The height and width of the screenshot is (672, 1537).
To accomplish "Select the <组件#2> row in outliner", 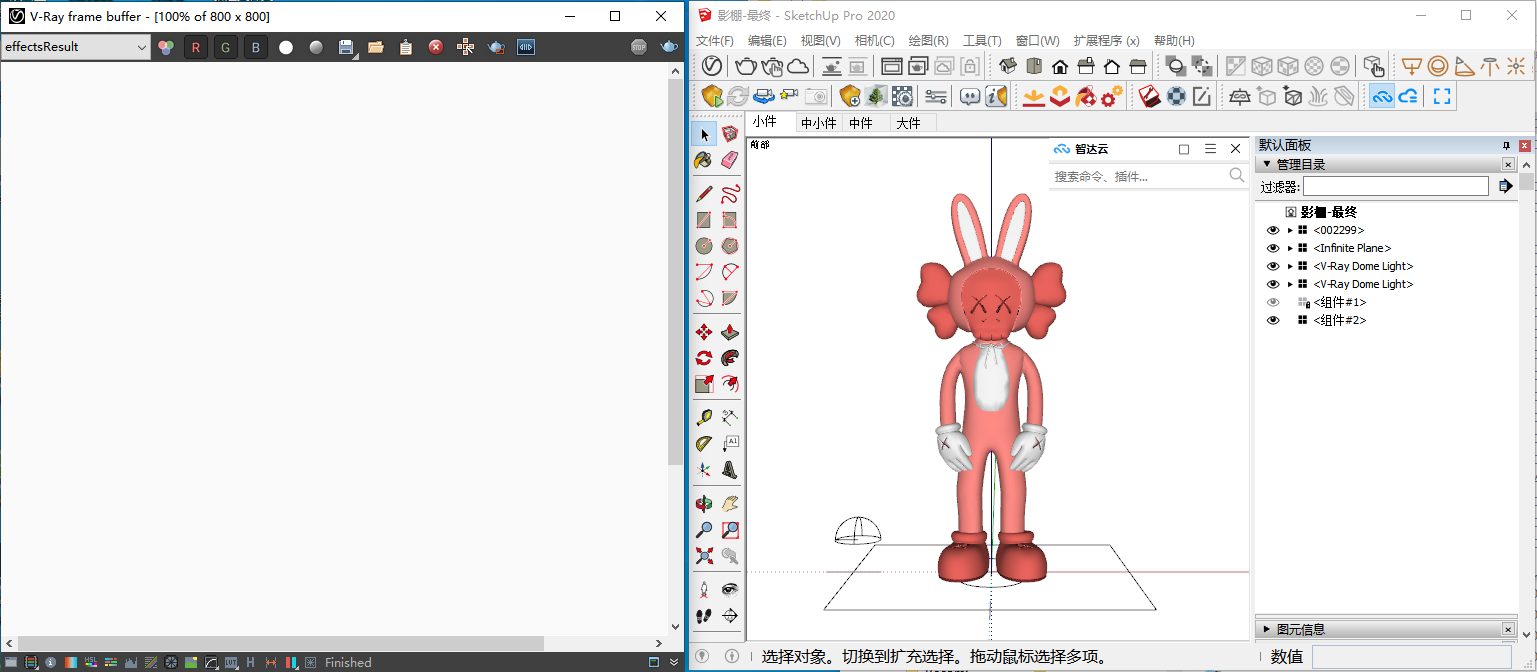I will coord(1340,320).
